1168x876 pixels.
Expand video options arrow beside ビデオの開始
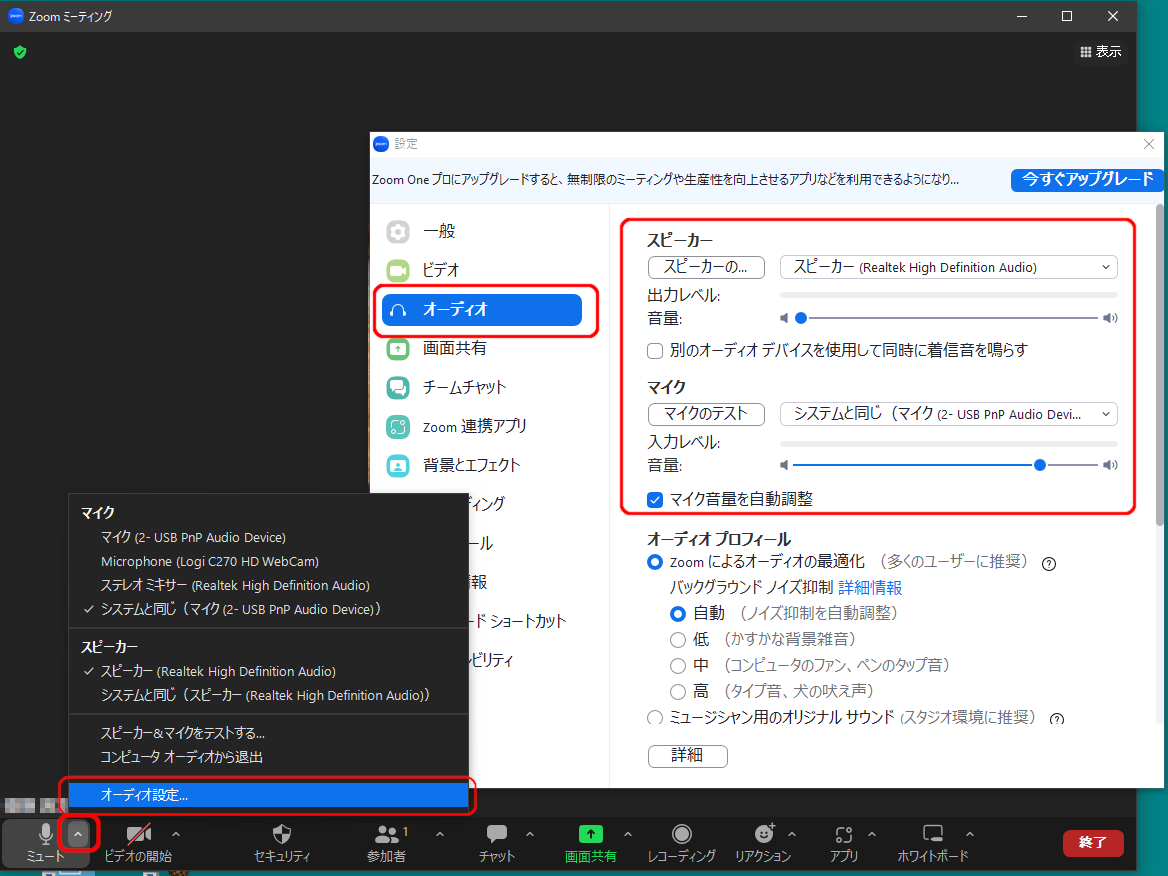(x=176, y=834)
